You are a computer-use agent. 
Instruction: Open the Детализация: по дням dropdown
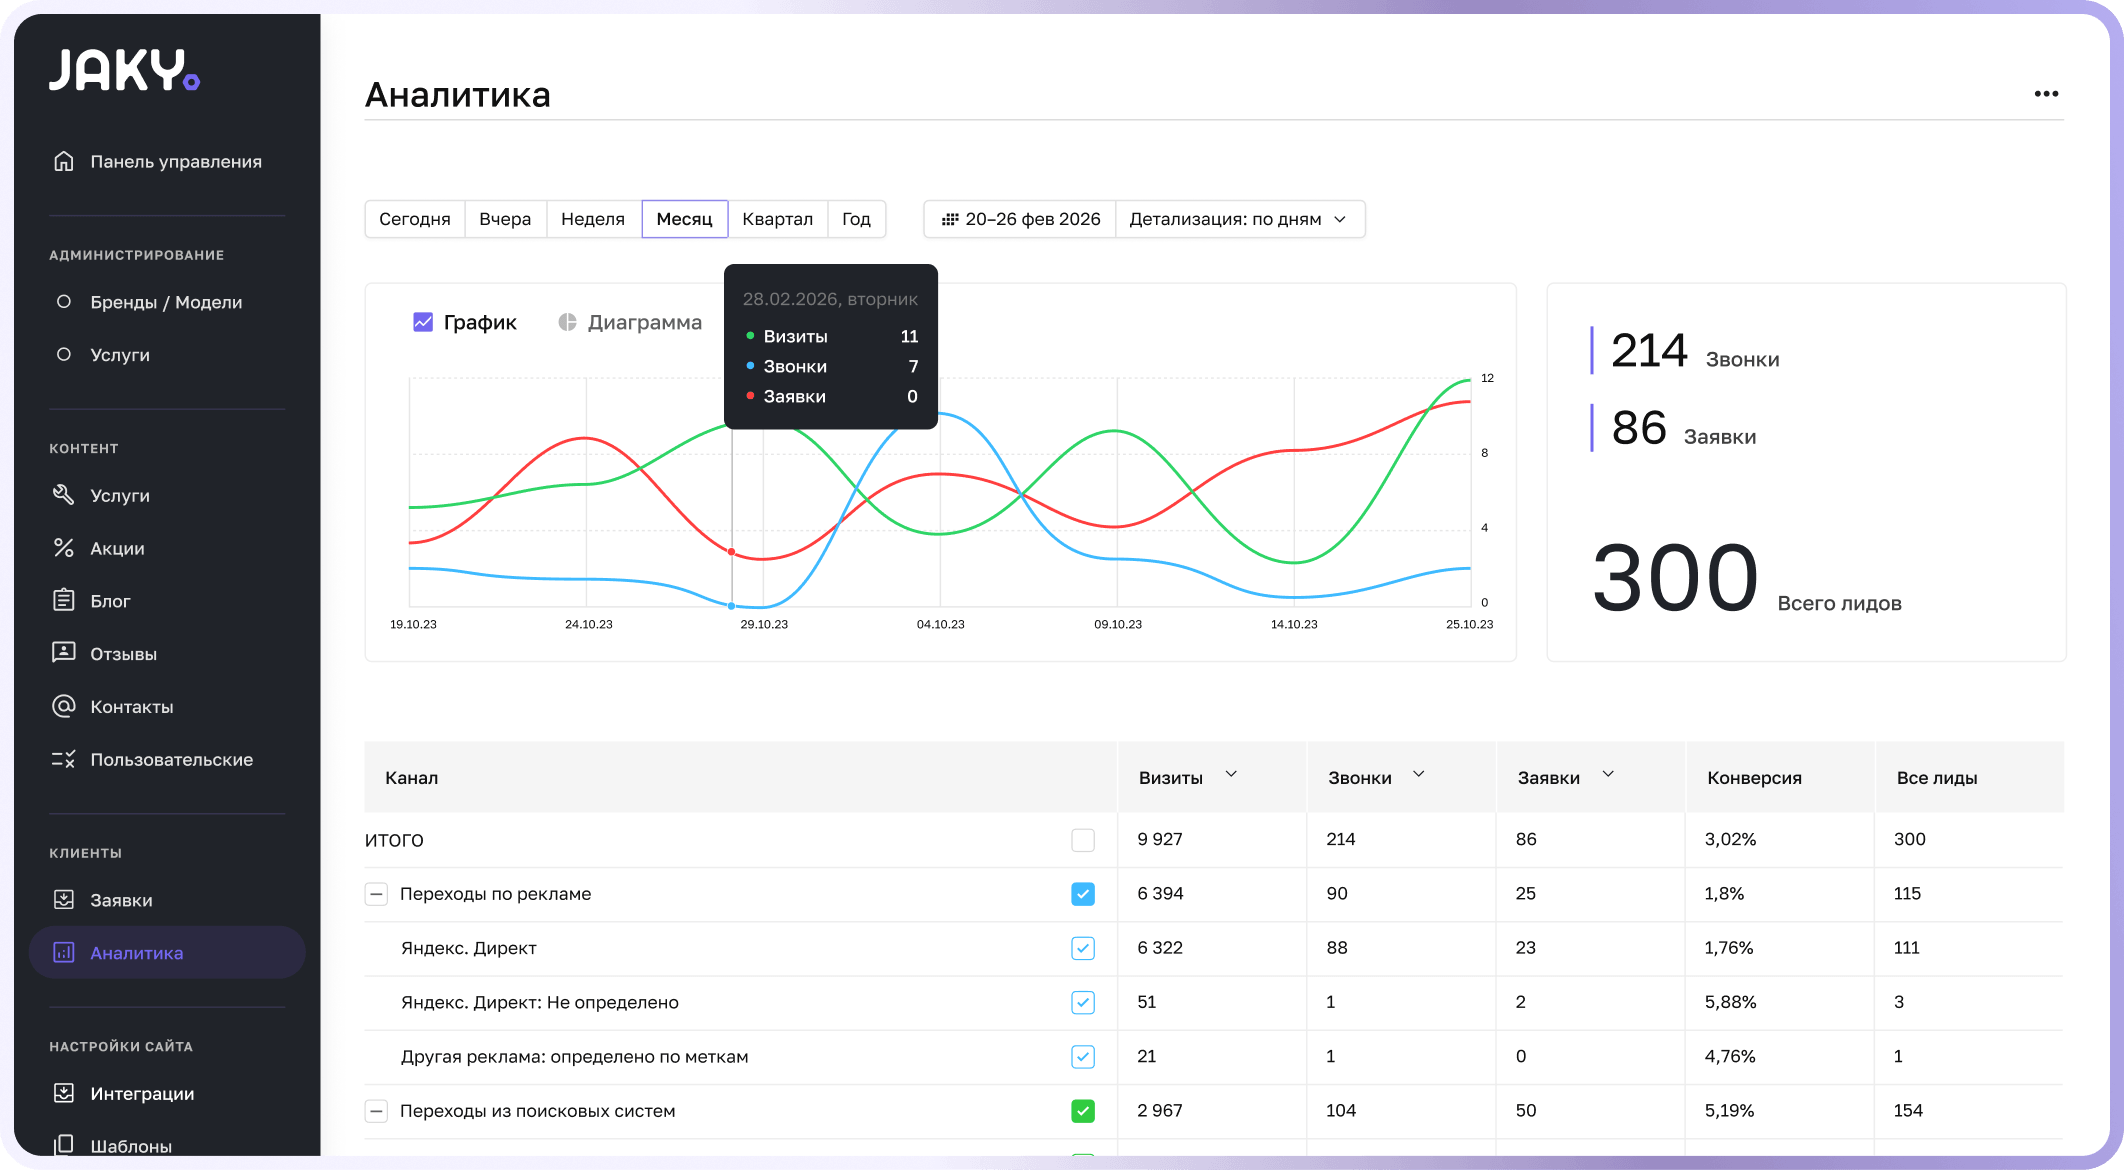(x=1238, y=219)
